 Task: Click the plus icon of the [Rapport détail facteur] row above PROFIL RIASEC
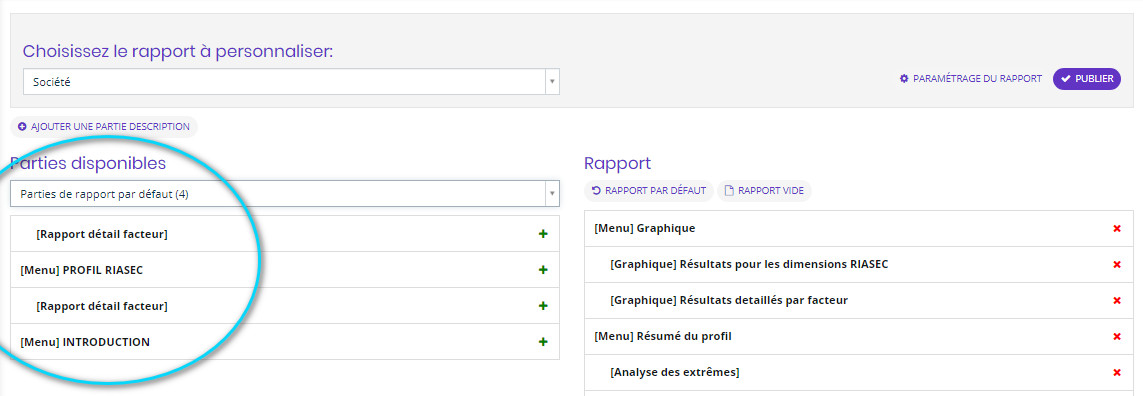point(542,234)
